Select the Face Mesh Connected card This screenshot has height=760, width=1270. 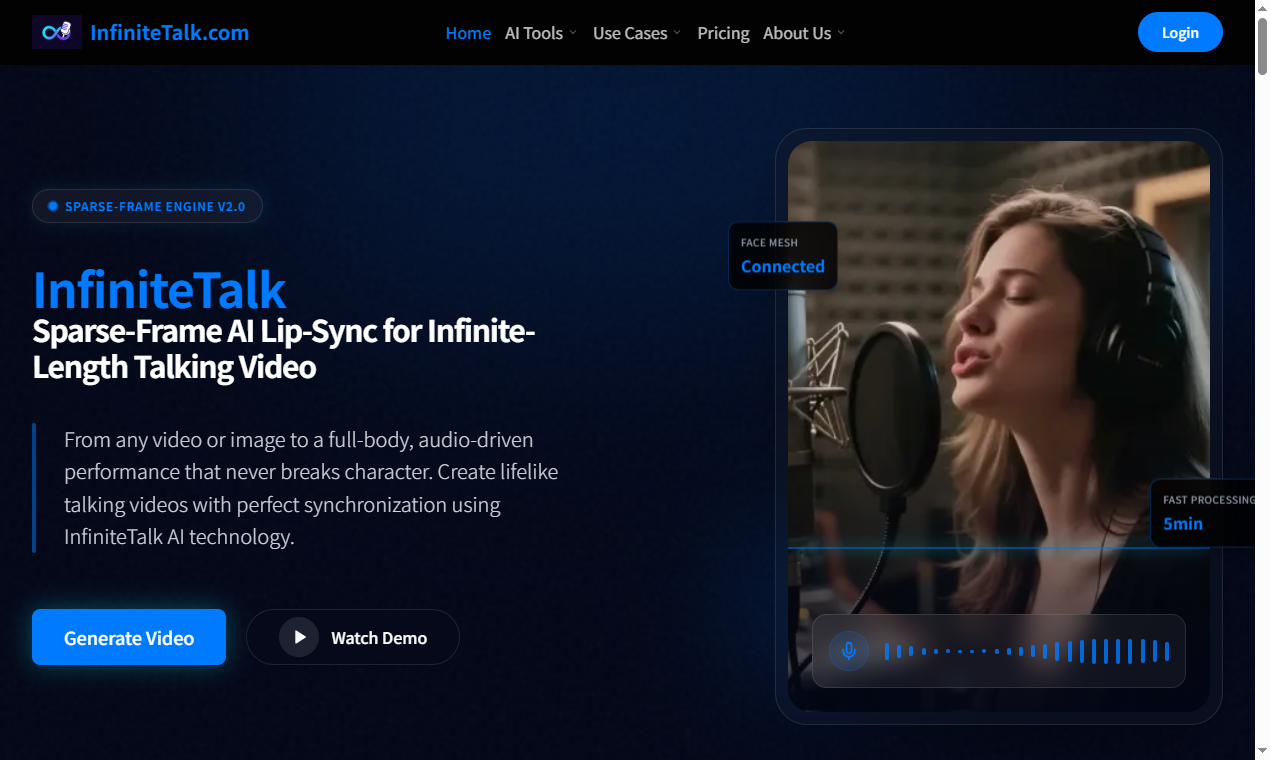coord(783,256)
